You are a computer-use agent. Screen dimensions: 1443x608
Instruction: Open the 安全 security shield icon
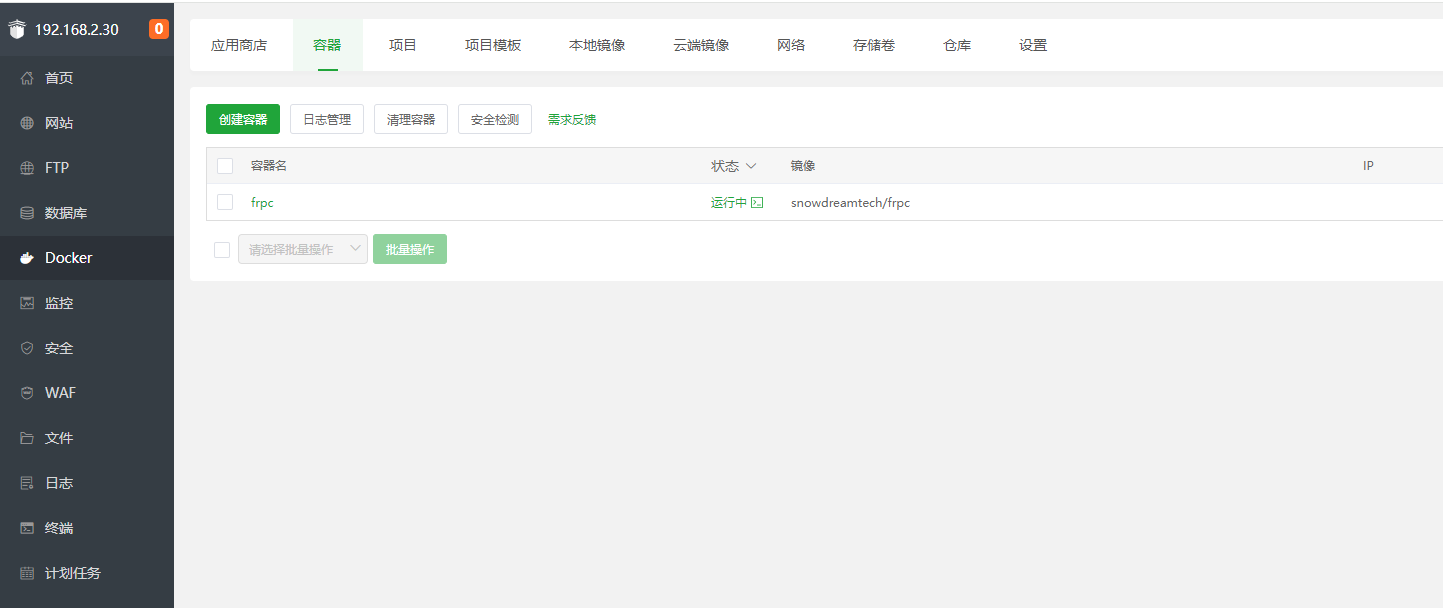26,347
